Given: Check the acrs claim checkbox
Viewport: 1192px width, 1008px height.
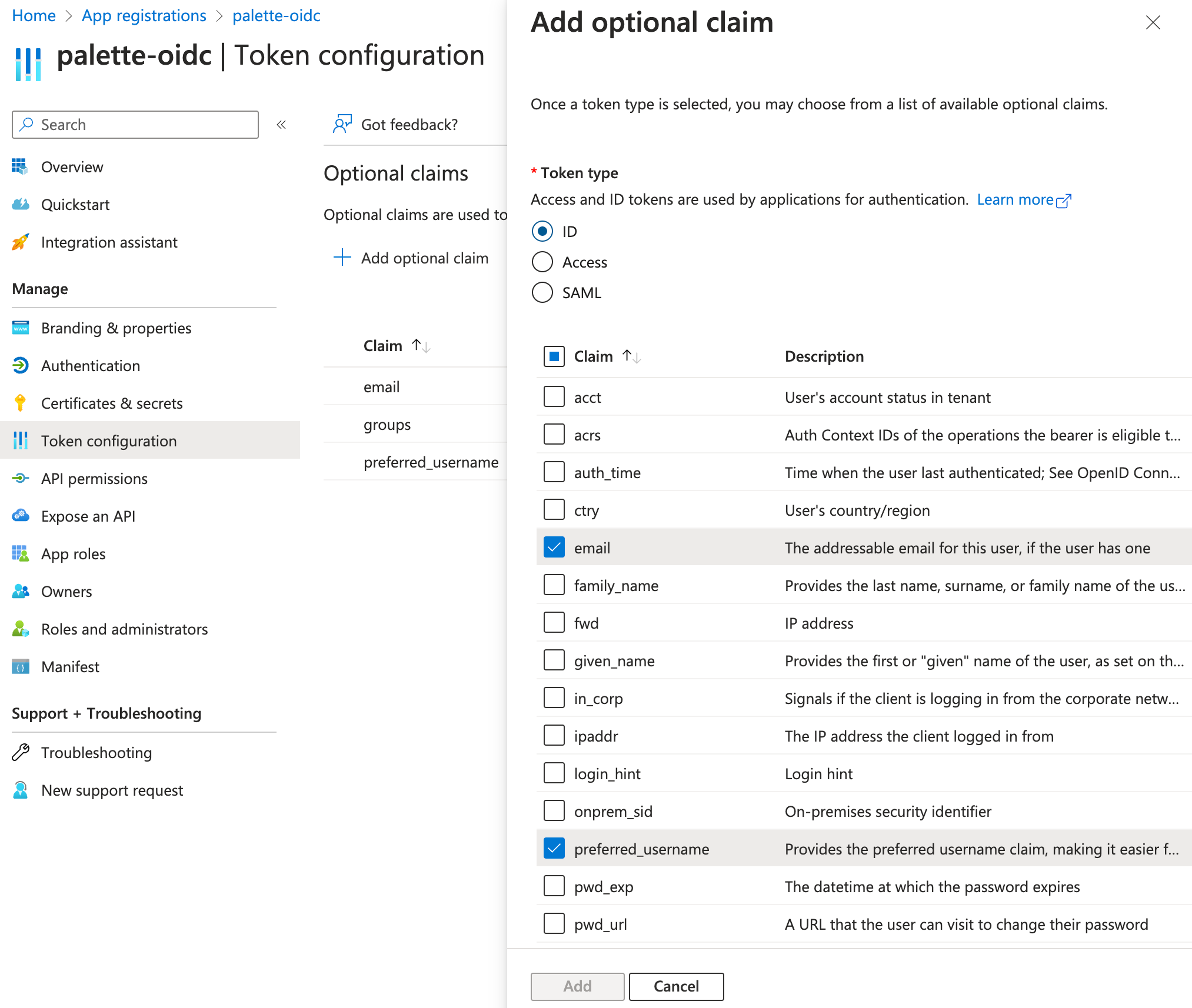Looking at the screenshot, I should tap(554, 434).
